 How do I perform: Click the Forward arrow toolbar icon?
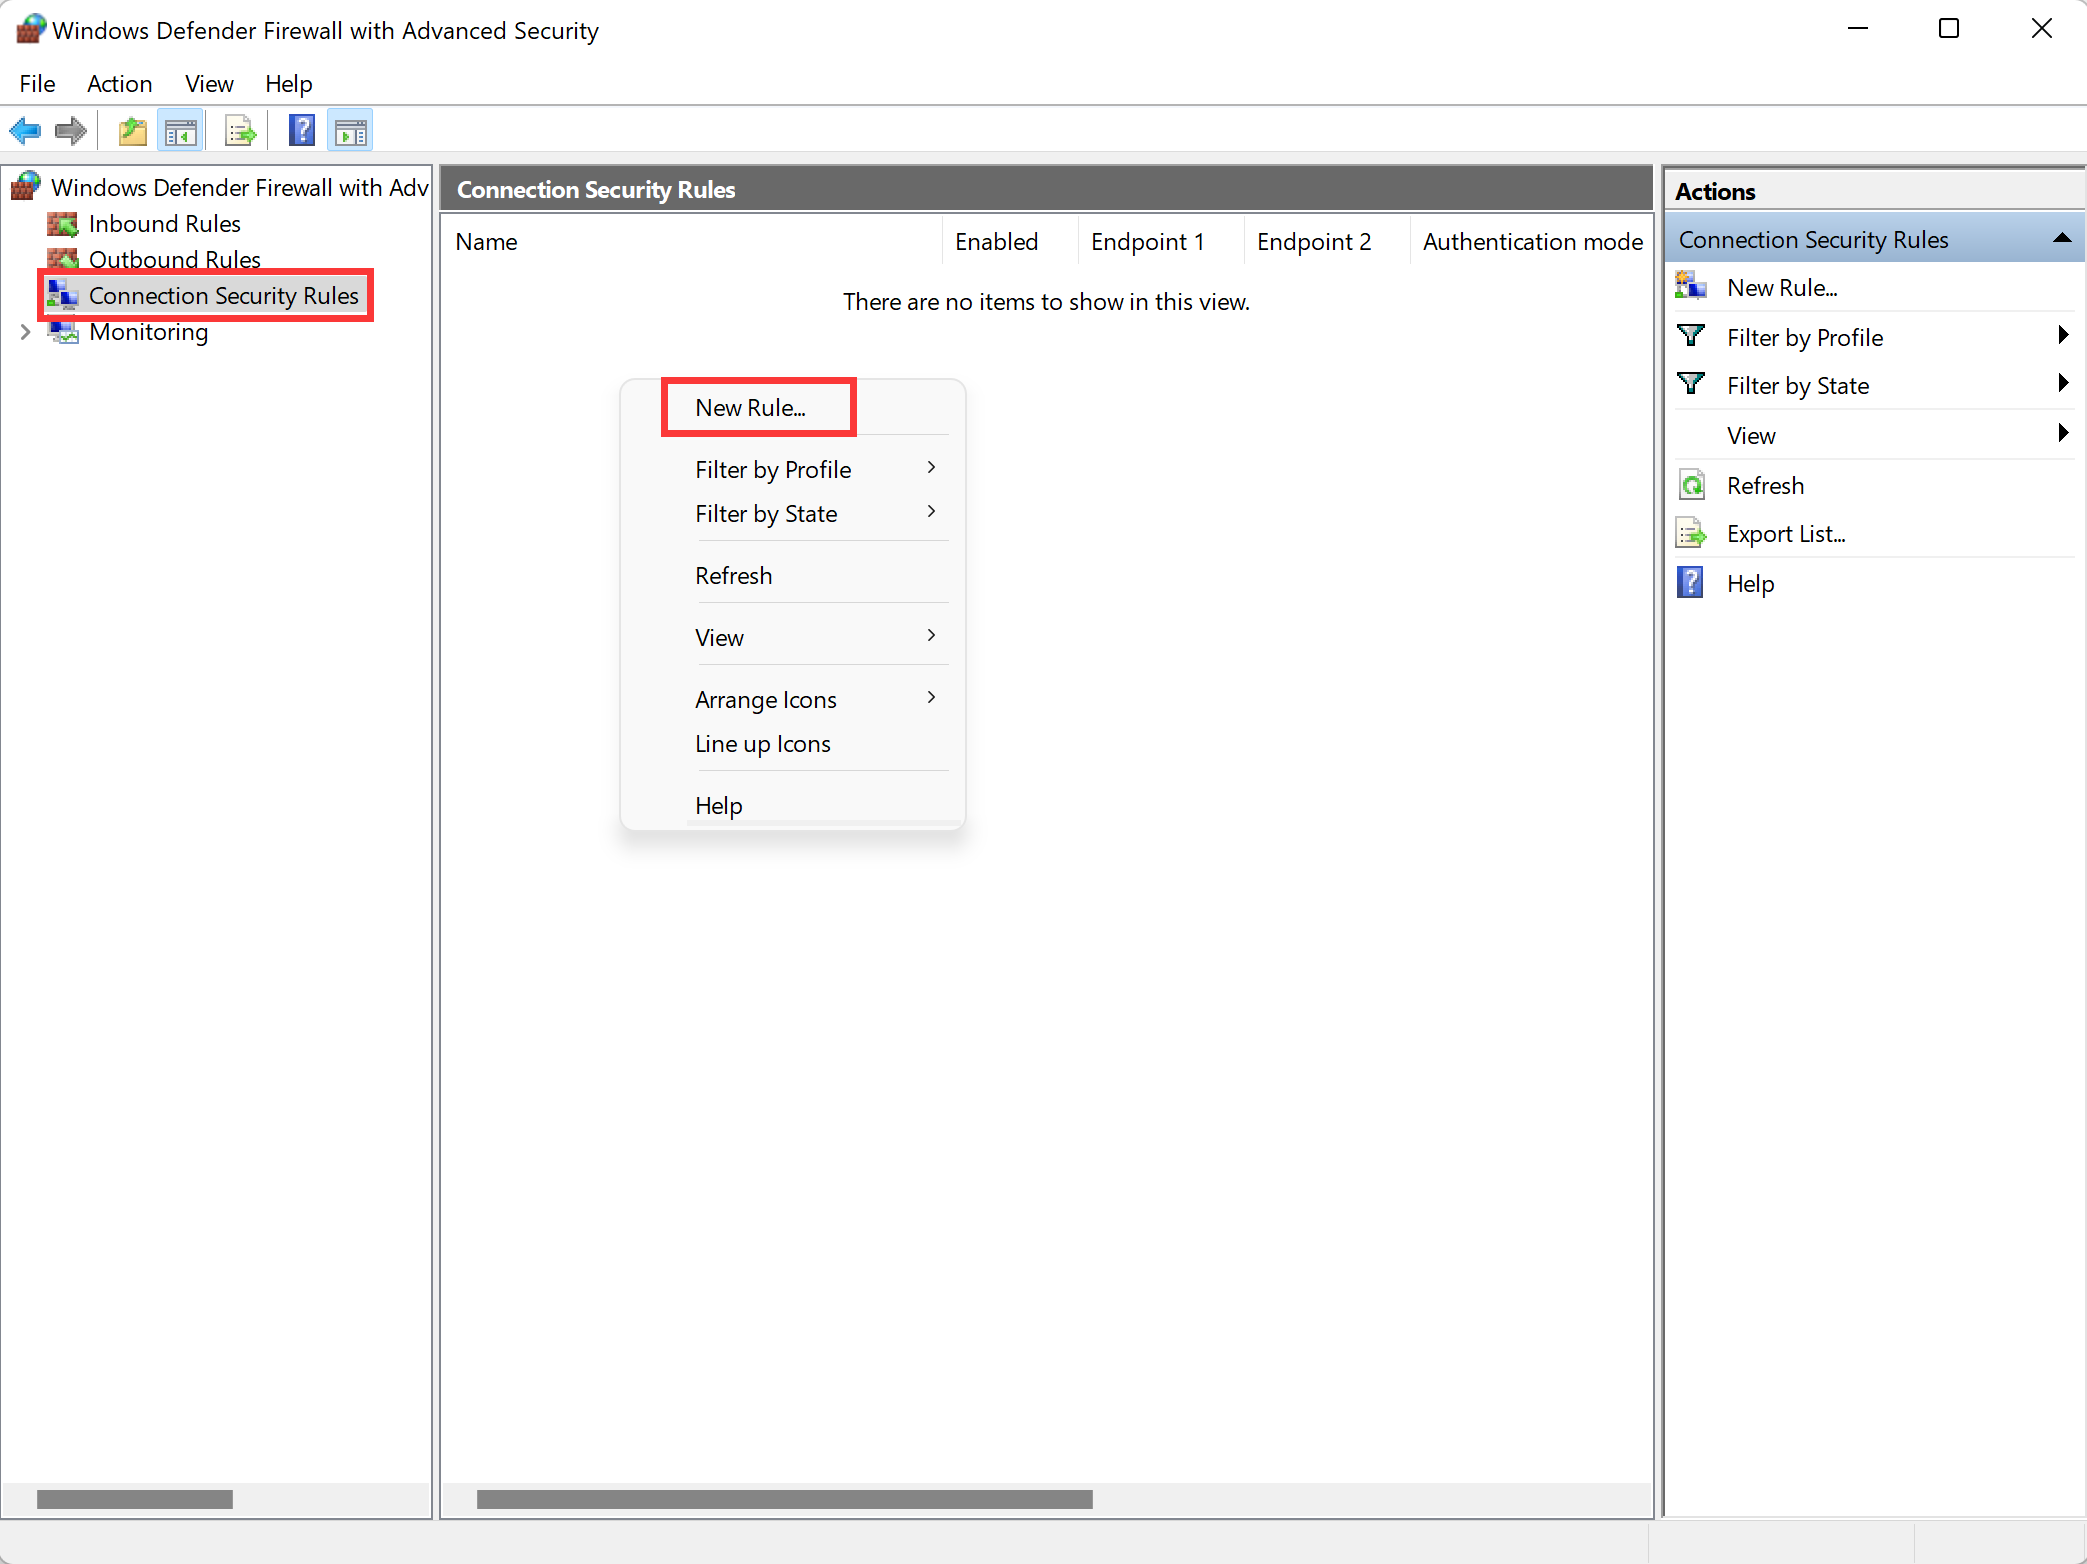[x=70, y=131]
